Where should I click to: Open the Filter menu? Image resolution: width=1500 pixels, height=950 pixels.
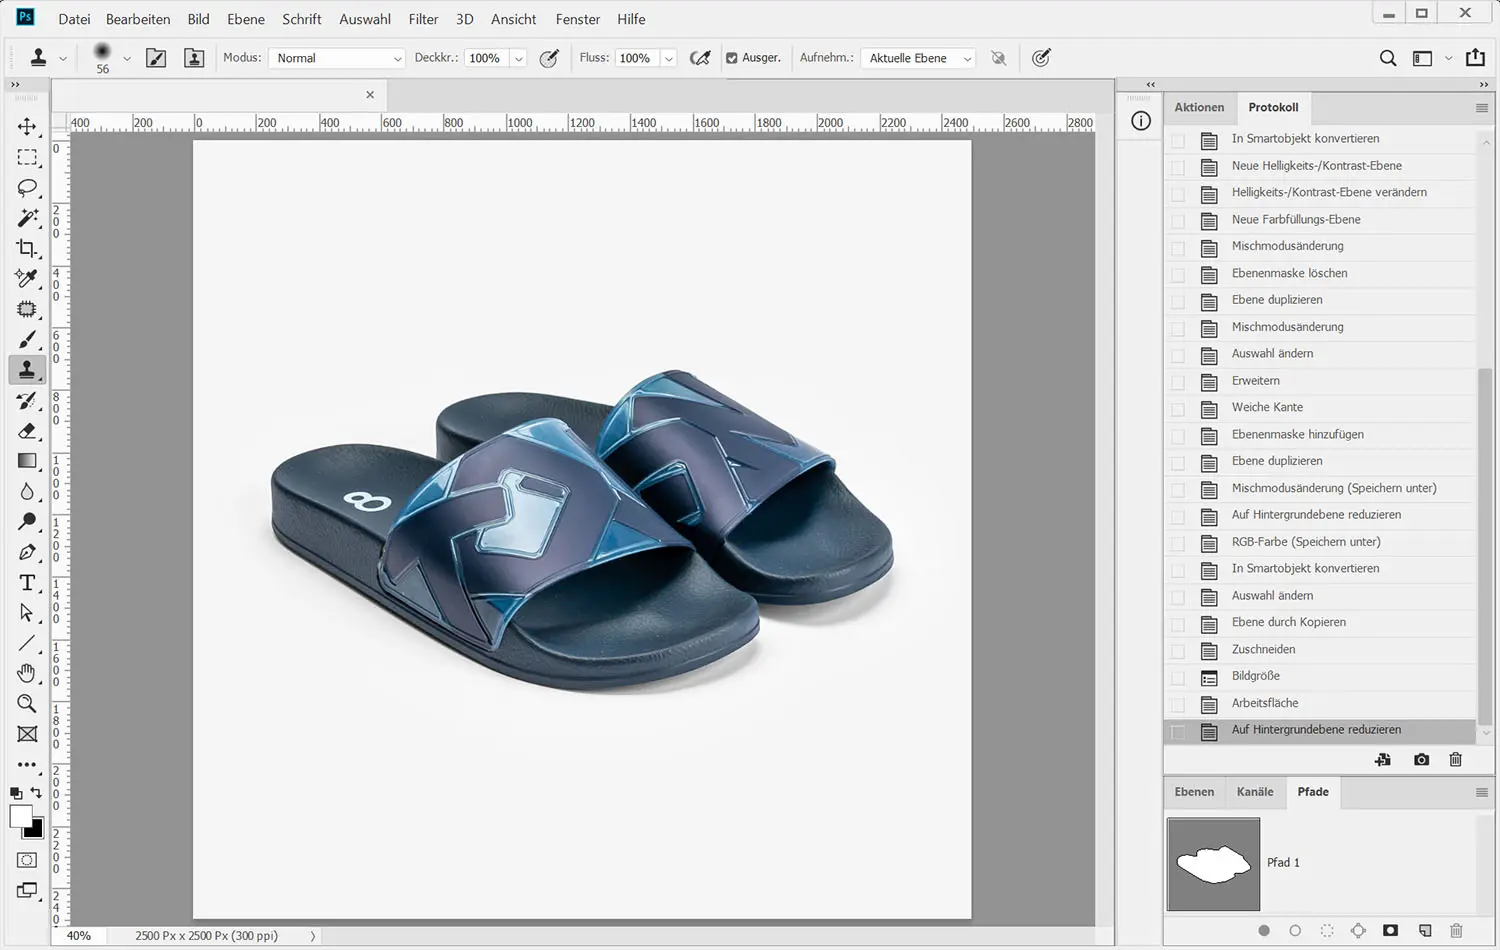click(x=423, y=19)
